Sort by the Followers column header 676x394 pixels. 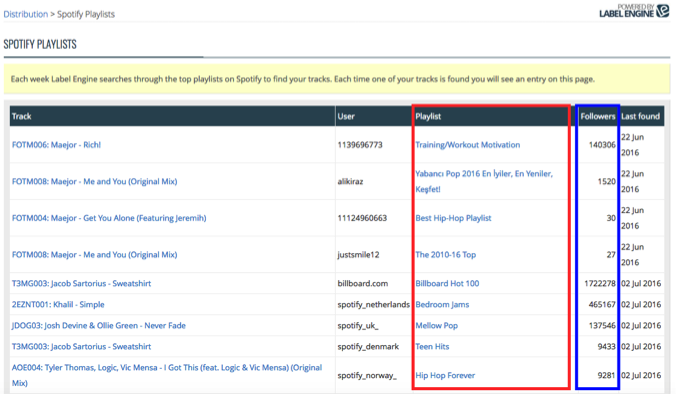pyautogui.click(x=598, y=116)
